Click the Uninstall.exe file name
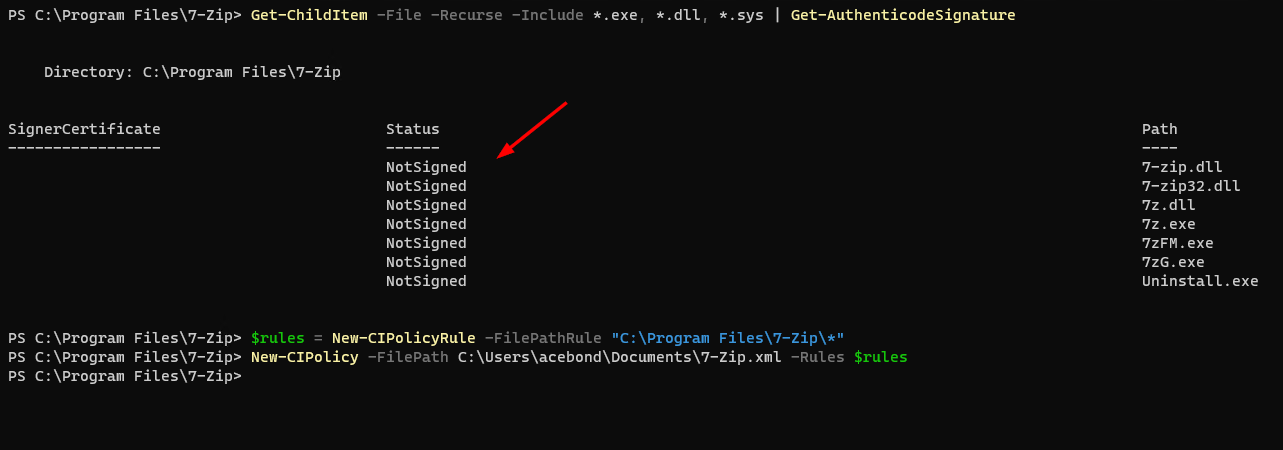The height and width of the screenshot is (450, 1283). click(1200, 281)
